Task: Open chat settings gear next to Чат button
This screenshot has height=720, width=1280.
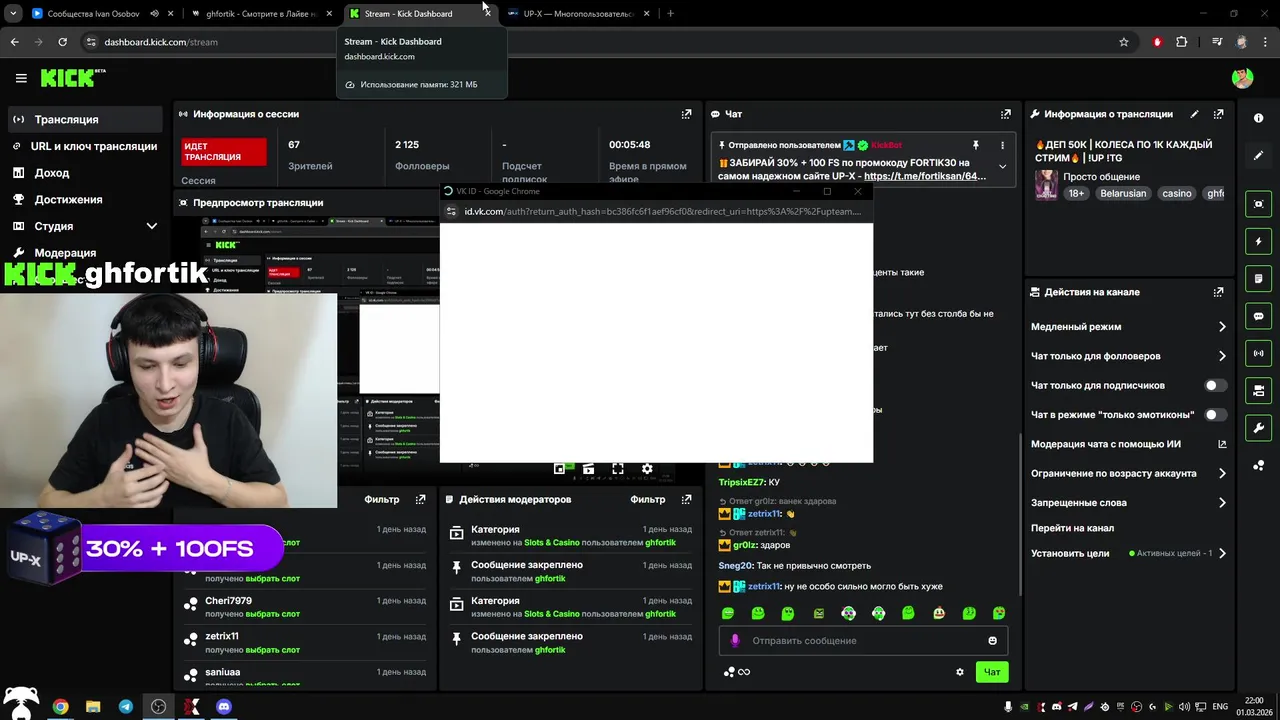Action: coord(960,672)
